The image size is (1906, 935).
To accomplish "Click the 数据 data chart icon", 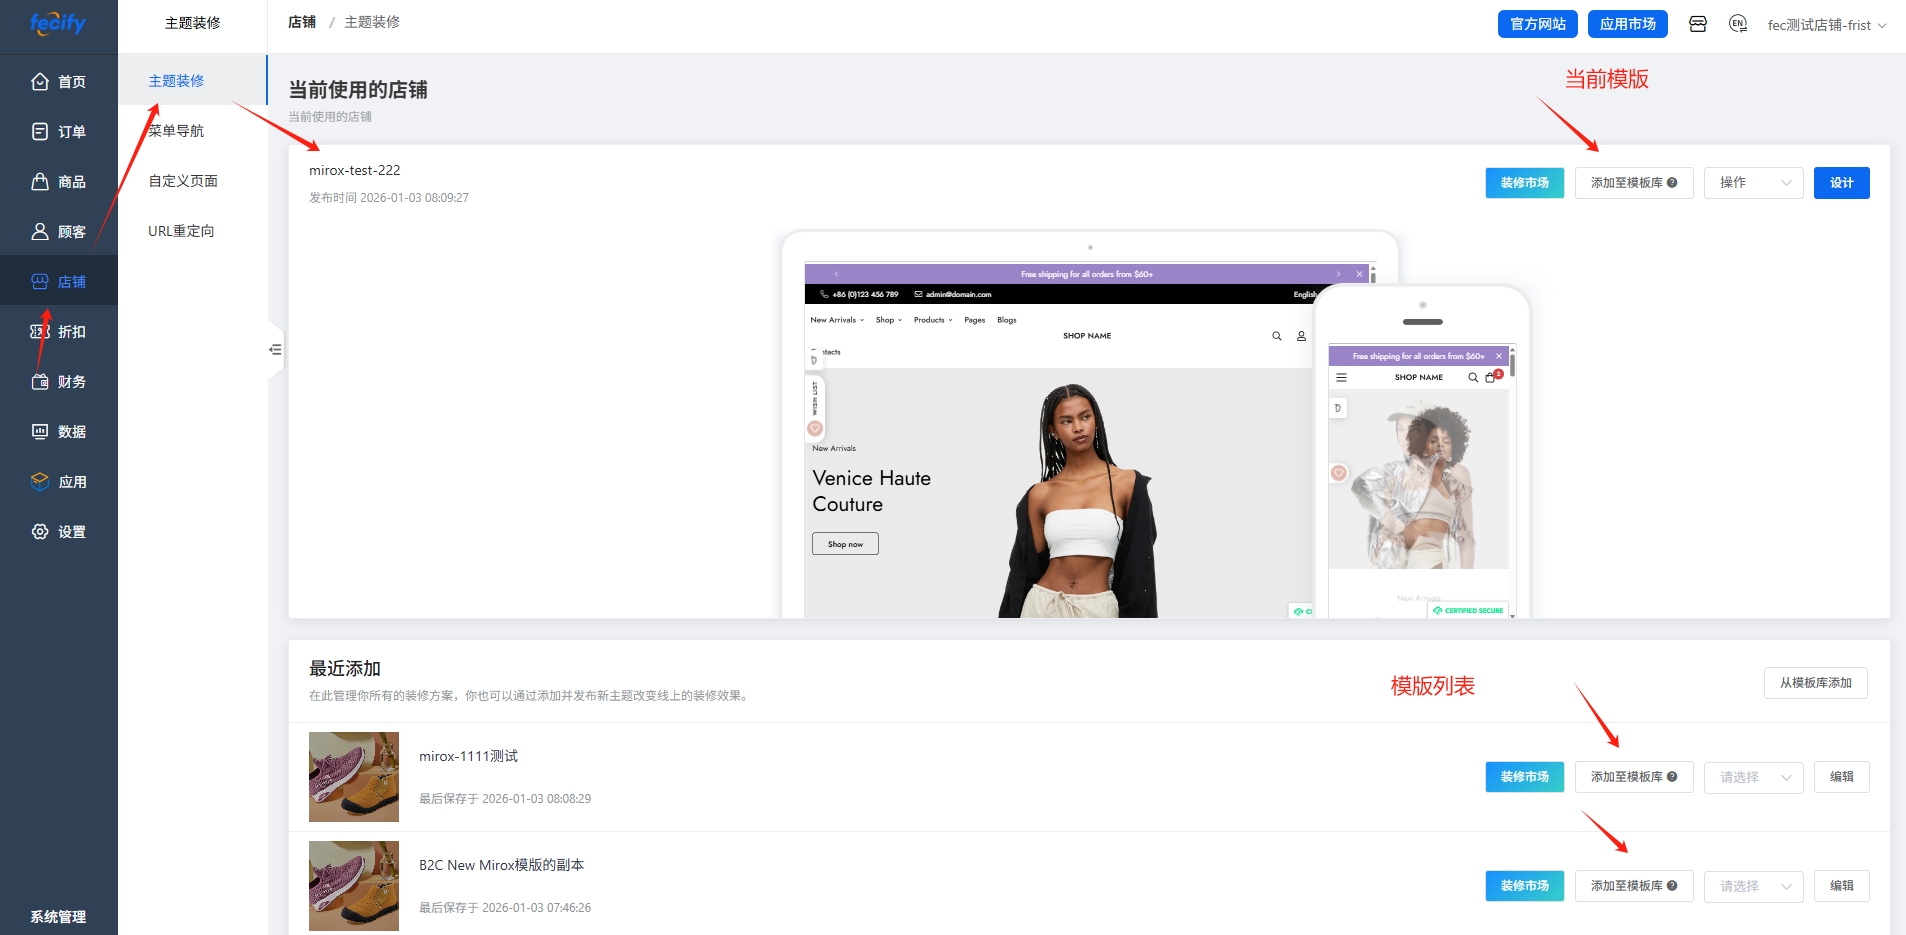I will [40, 431].
